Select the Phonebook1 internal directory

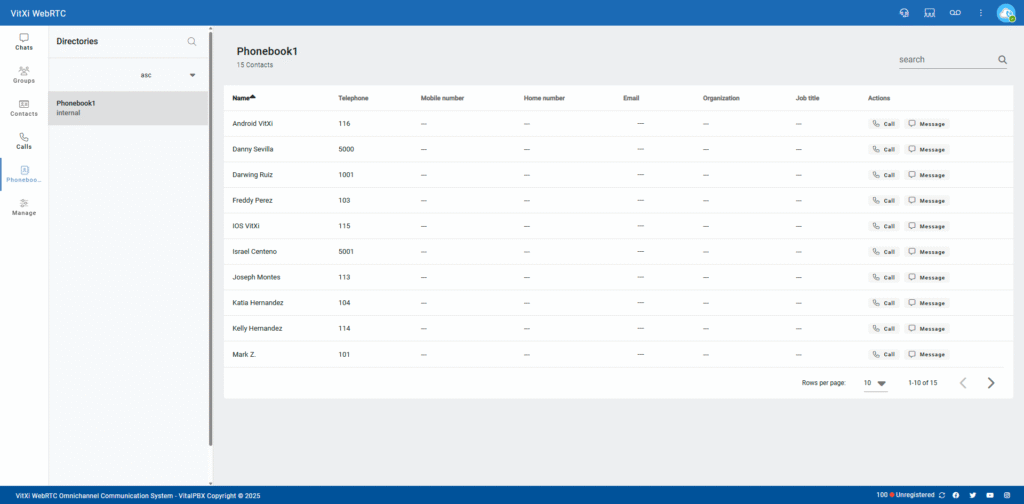point(128,108)
